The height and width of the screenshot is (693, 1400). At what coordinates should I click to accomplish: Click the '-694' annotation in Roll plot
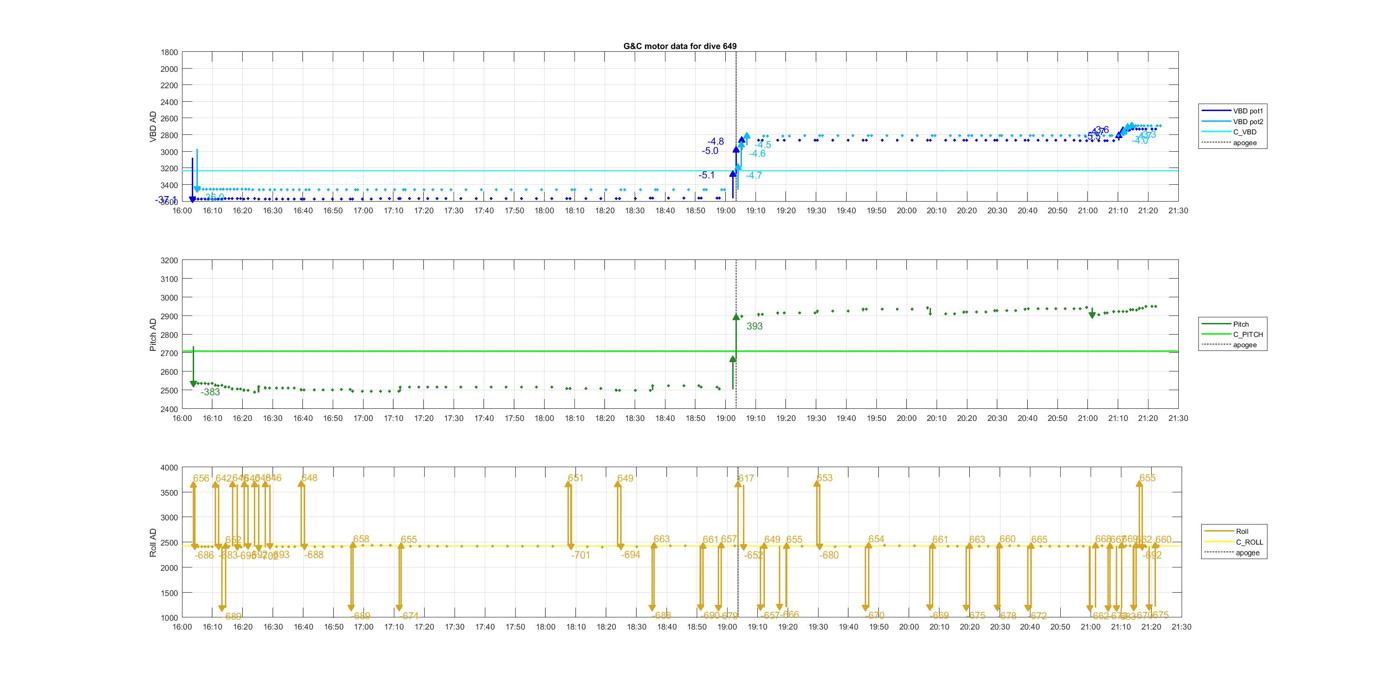click(630, 555)
